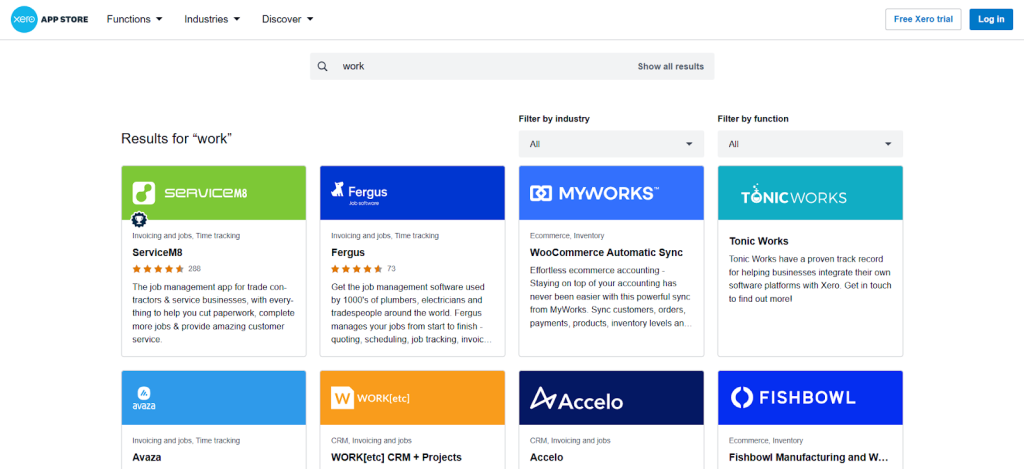Open the TonicWorks logo banner
1024x469 pixels.
[810, 193]
